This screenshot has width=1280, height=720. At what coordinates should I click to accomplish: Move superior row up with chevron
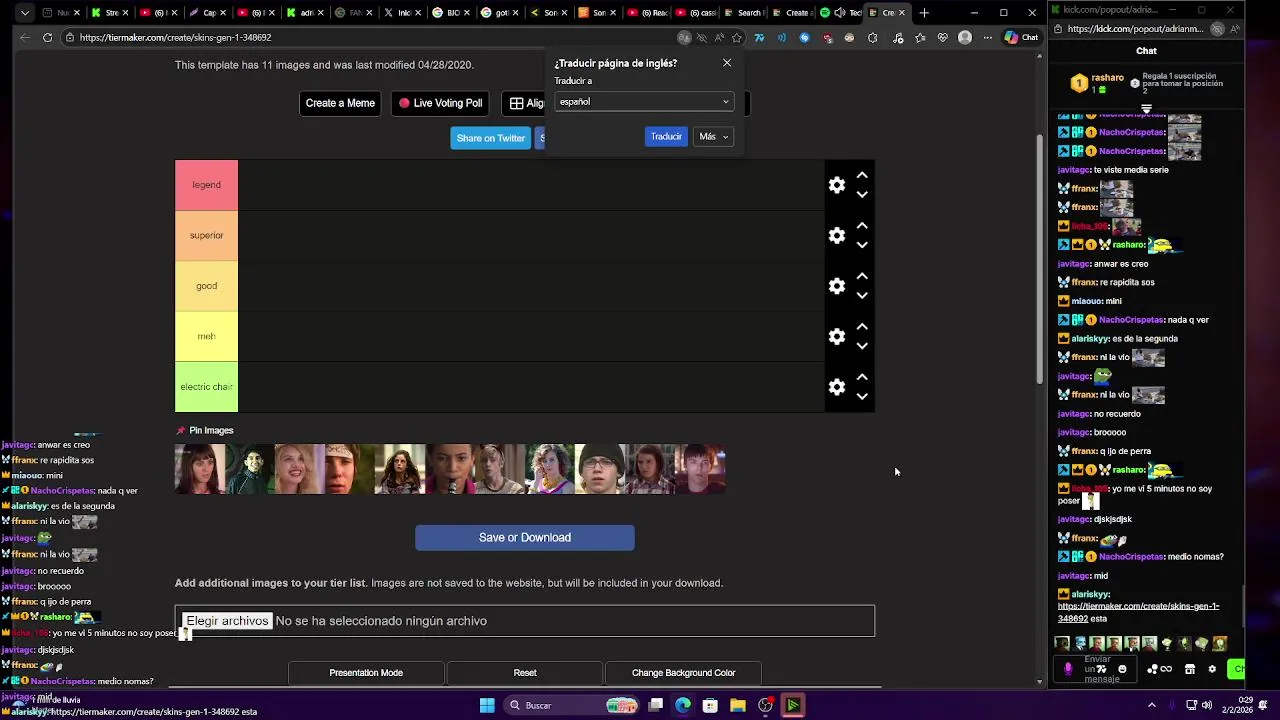click(x=862, y=226)
